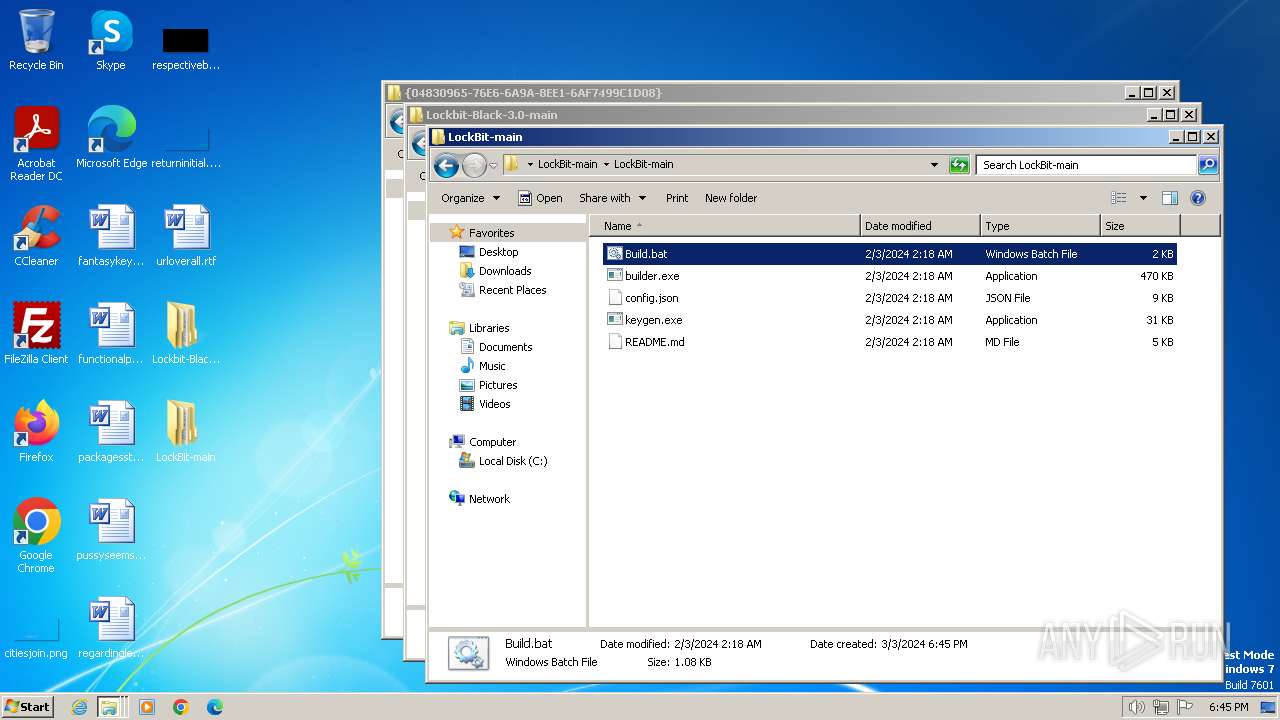The width and height of the screenshot is (1280, 720).
Task: Sort files by the Size column
Action: coord(1140,226)
